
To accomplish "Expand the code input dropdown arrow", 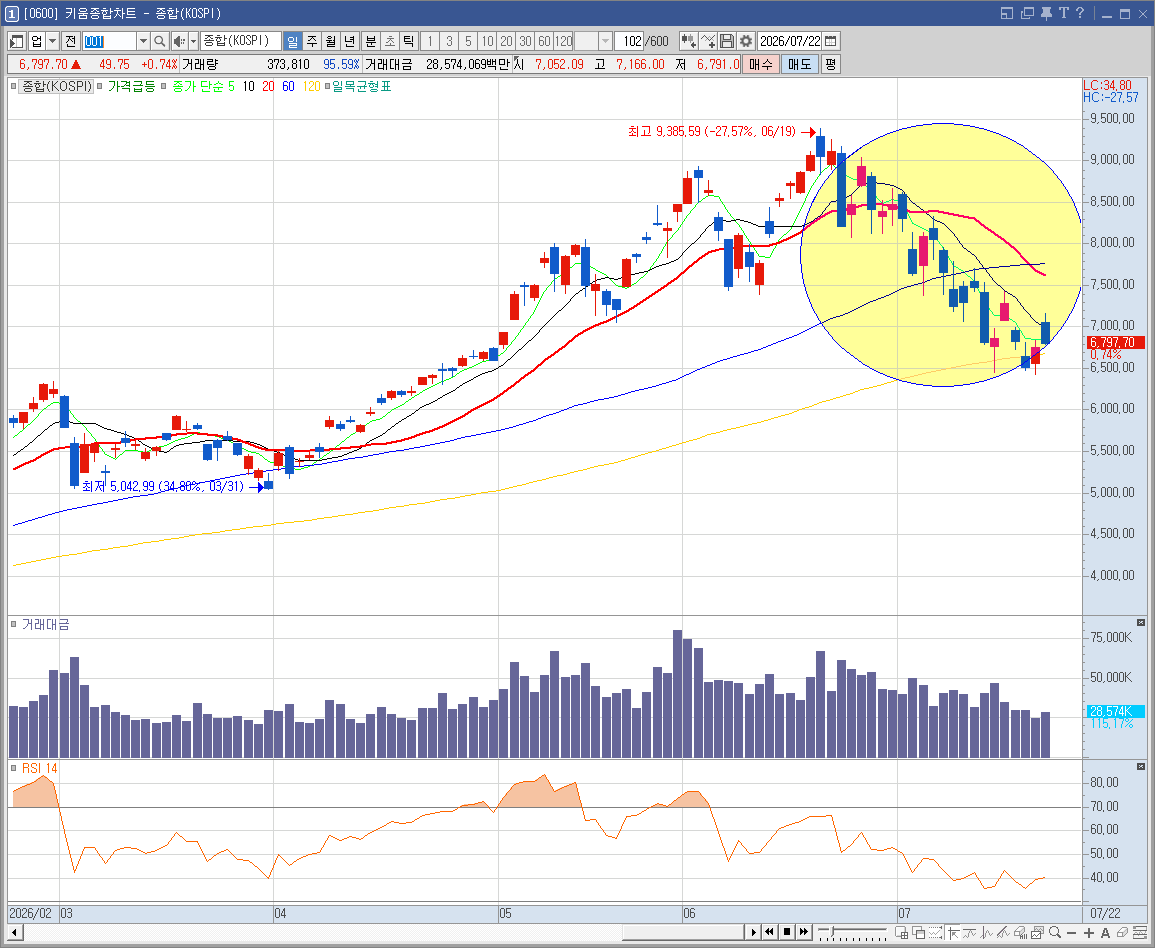I will (144, 41).
